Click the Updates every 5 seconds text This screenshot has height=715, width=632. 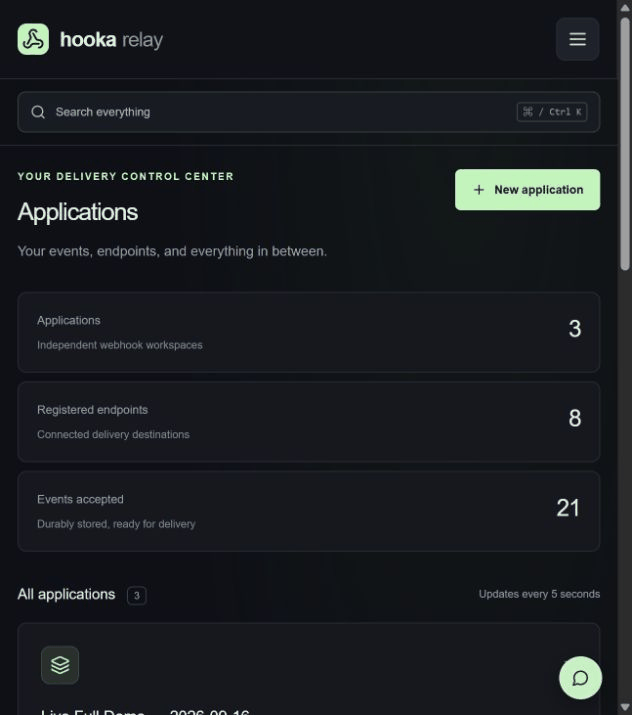pos(539,594)
